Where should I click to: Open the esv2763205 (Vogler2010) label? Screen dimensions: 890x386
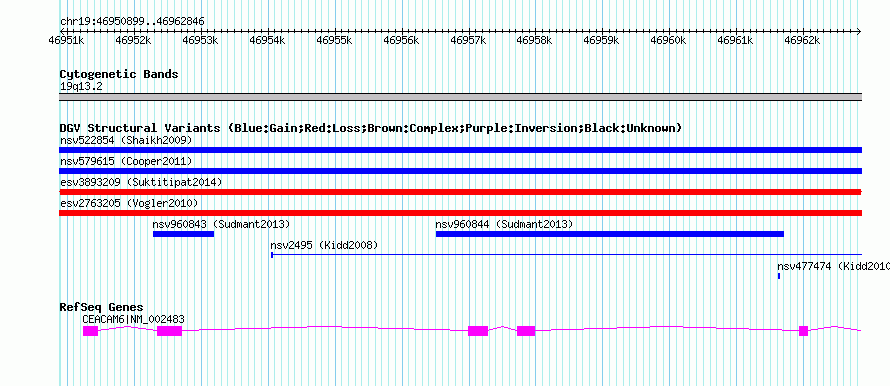pyautogui.click(x=129, y=203)
